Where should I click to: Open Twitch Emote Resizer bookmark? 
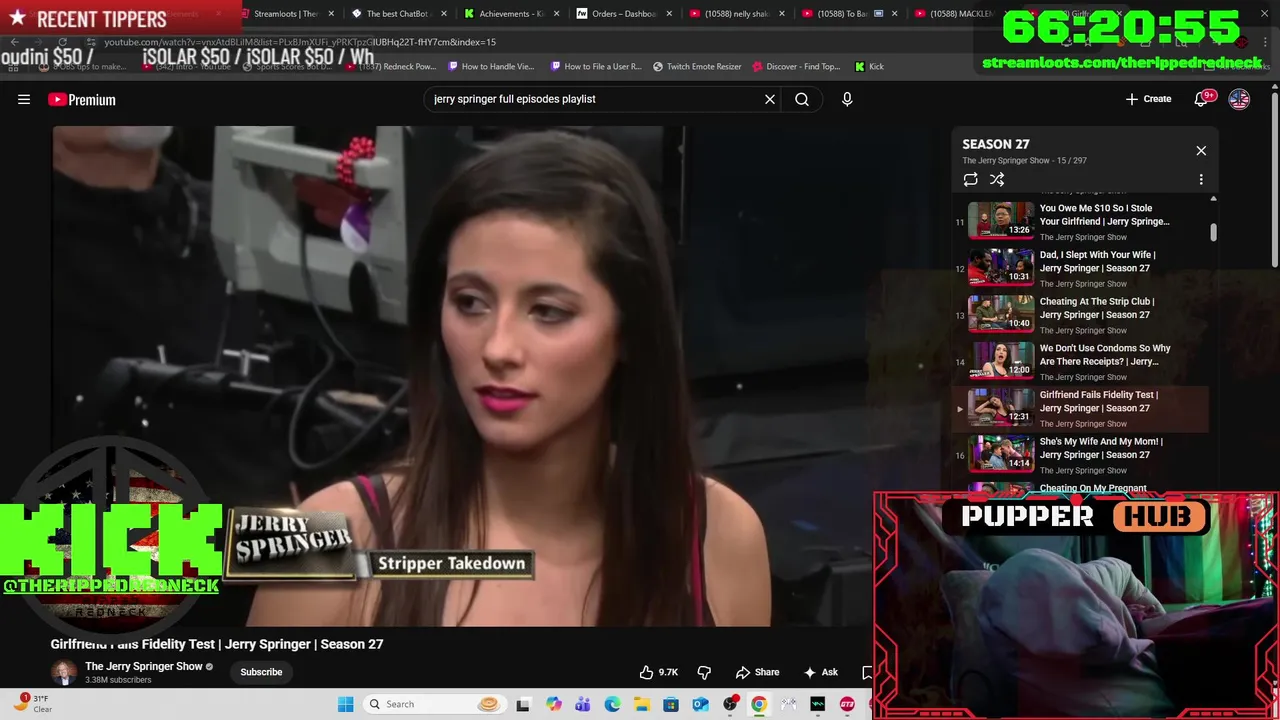(x=697, y=67)
